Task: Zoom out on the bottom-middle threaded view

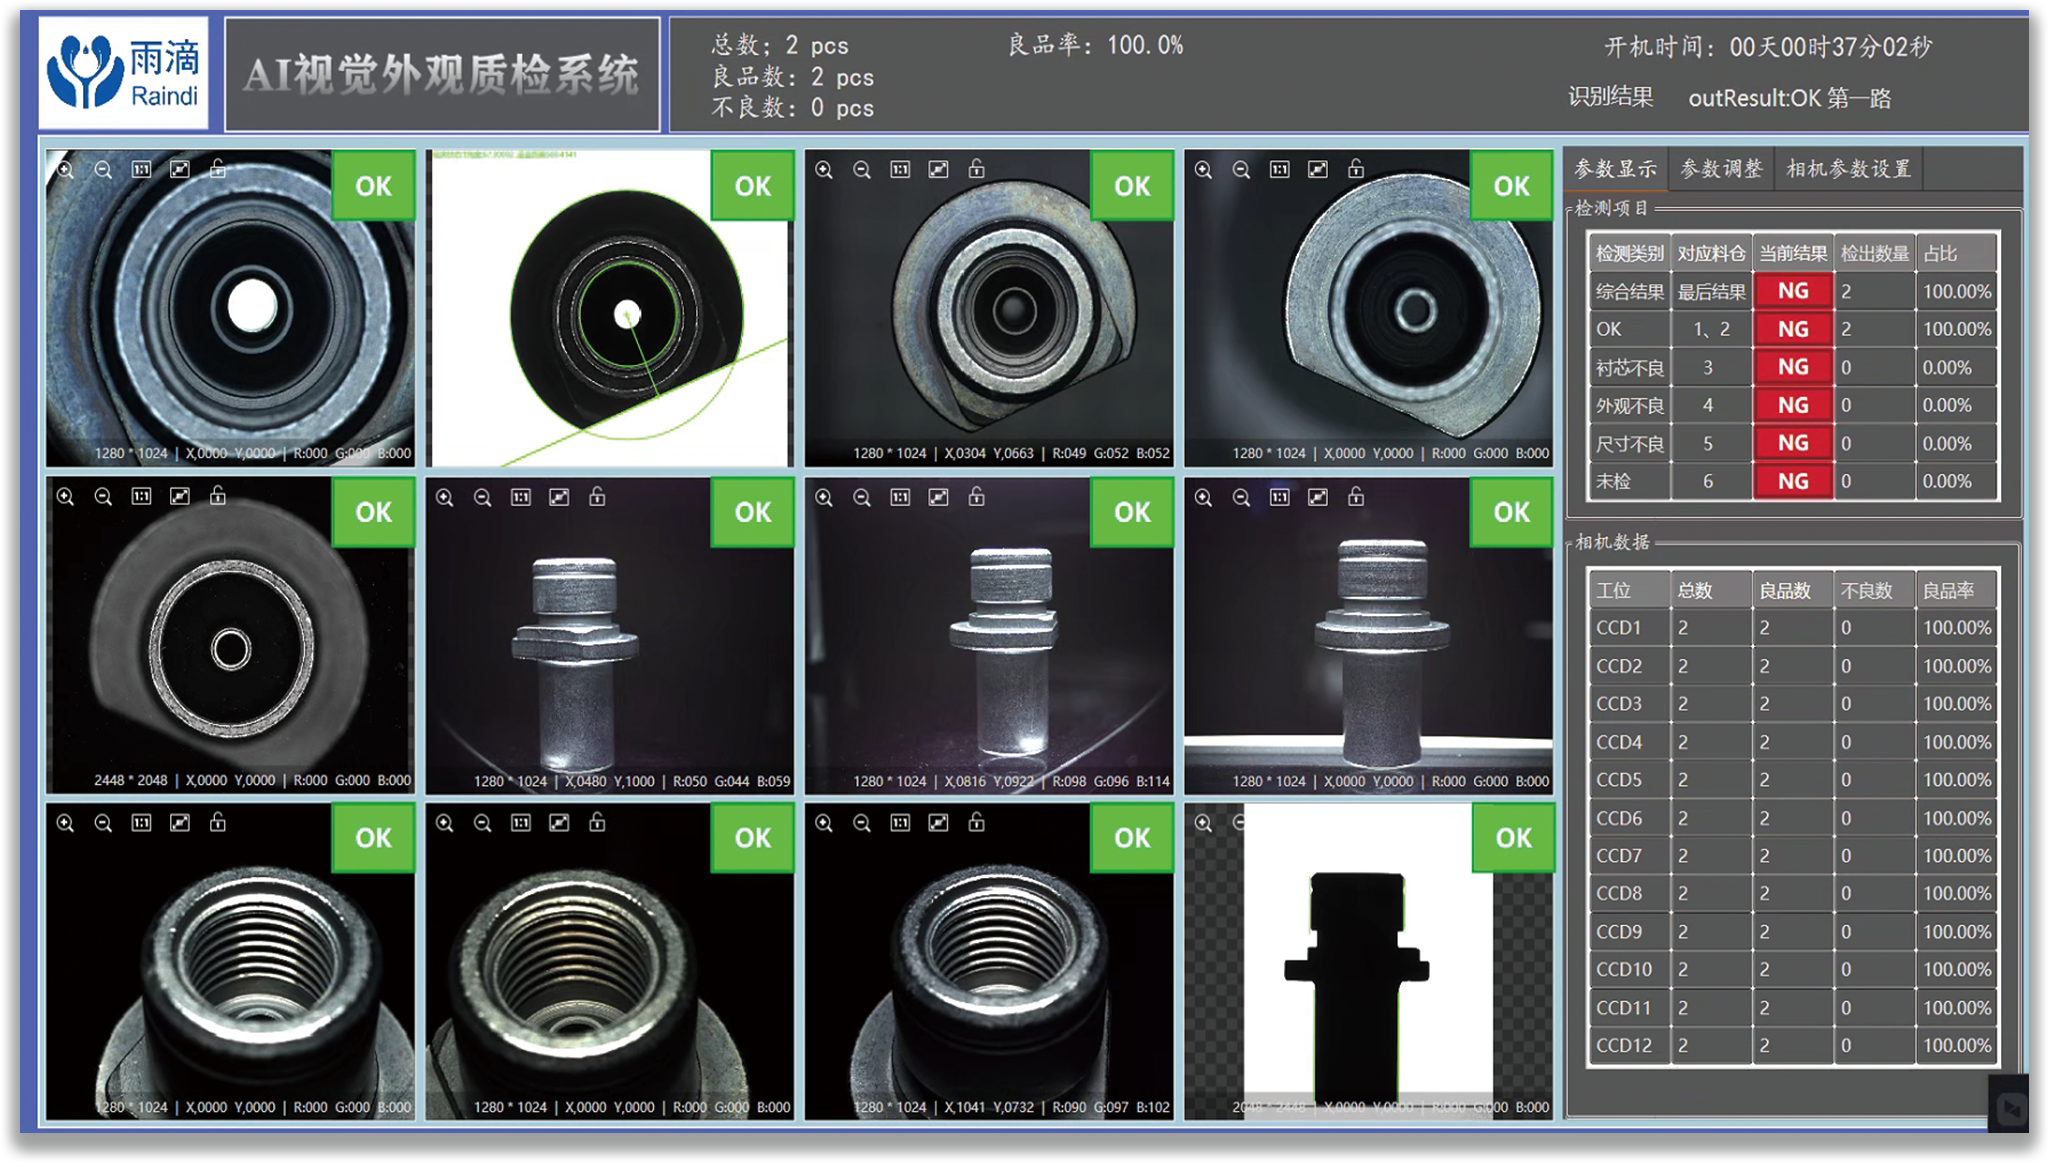Action: [x=483, y=822]
